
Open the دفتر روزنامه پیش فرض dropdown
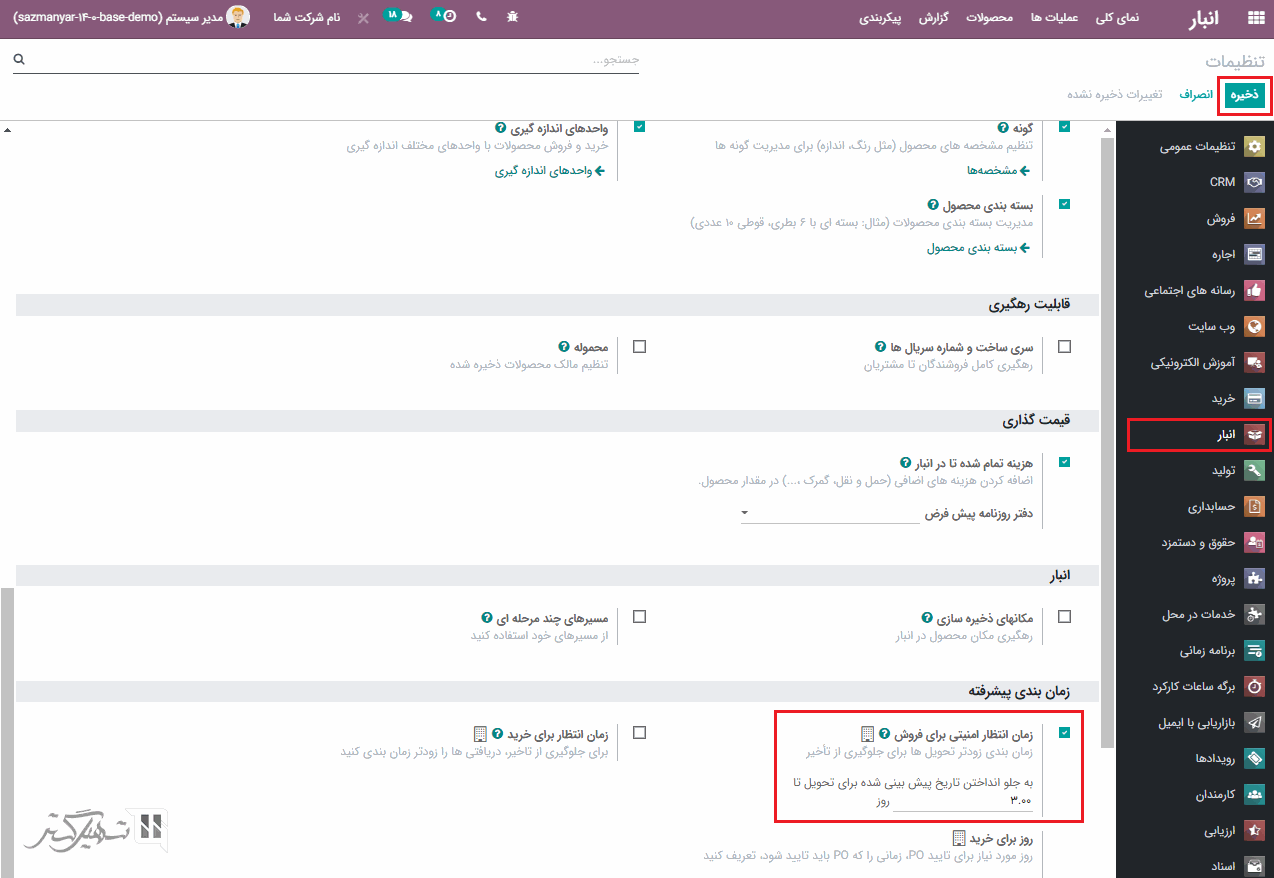(x=829, y=513)
